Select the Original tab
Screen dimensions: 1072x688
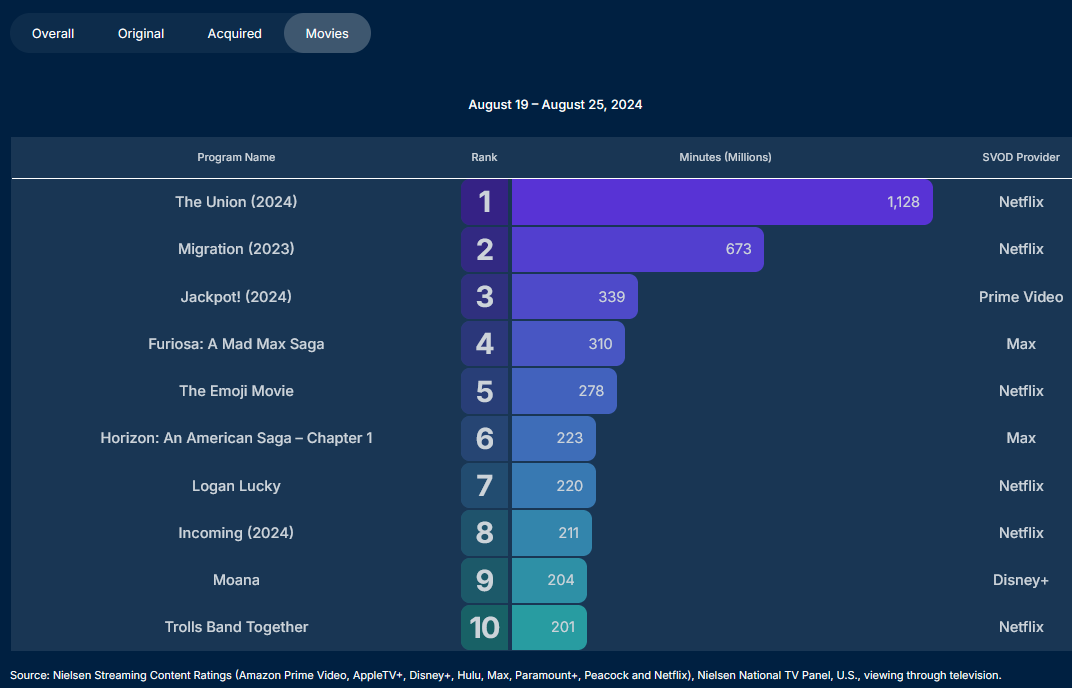click(141, 33)
